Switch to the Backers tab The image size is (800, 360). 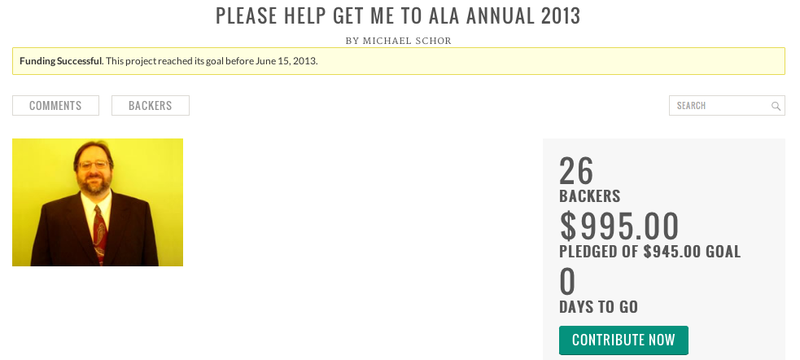(151, 106)
